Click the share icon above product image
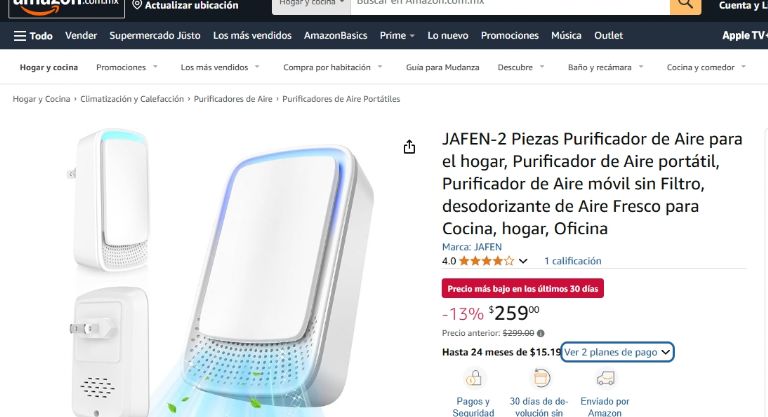The image size is (768, 417). [x=409, y=147]
